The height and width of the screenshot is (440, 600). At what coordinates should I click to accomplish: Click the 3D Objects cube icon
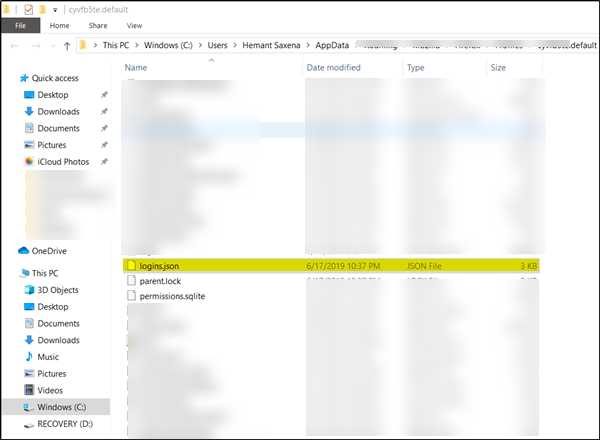29,290
